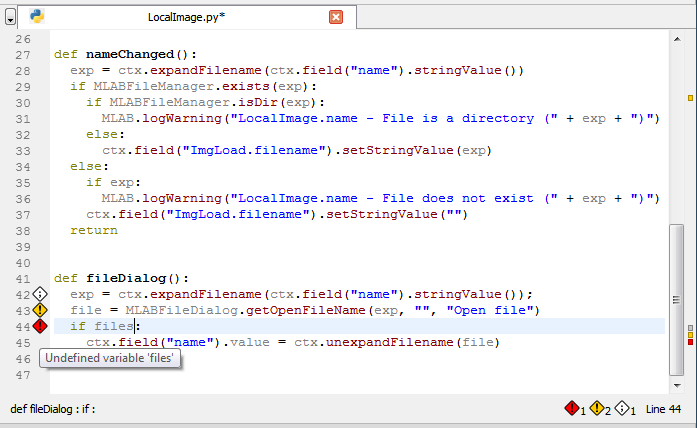Screen dimensions: 697x428
Task: Click the yellow warning icon at line 43
Action: tap(40, 310)
